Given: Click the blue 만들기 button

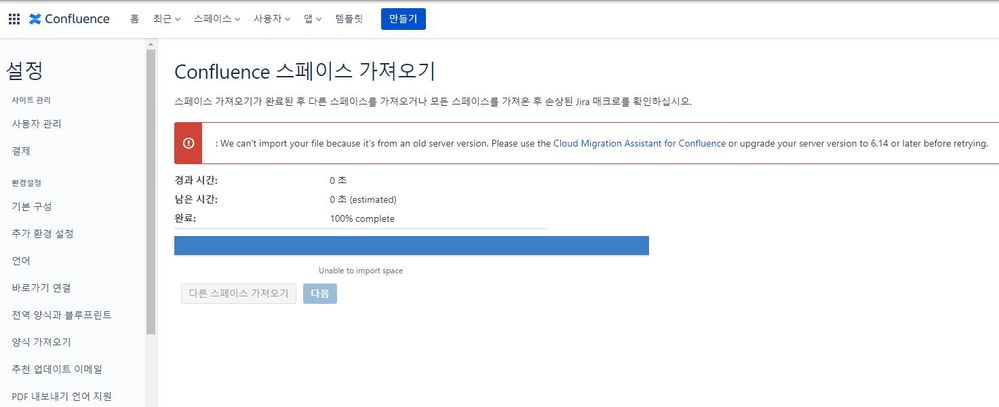Looking at the screenshot, I should click(x=403, y=19).
